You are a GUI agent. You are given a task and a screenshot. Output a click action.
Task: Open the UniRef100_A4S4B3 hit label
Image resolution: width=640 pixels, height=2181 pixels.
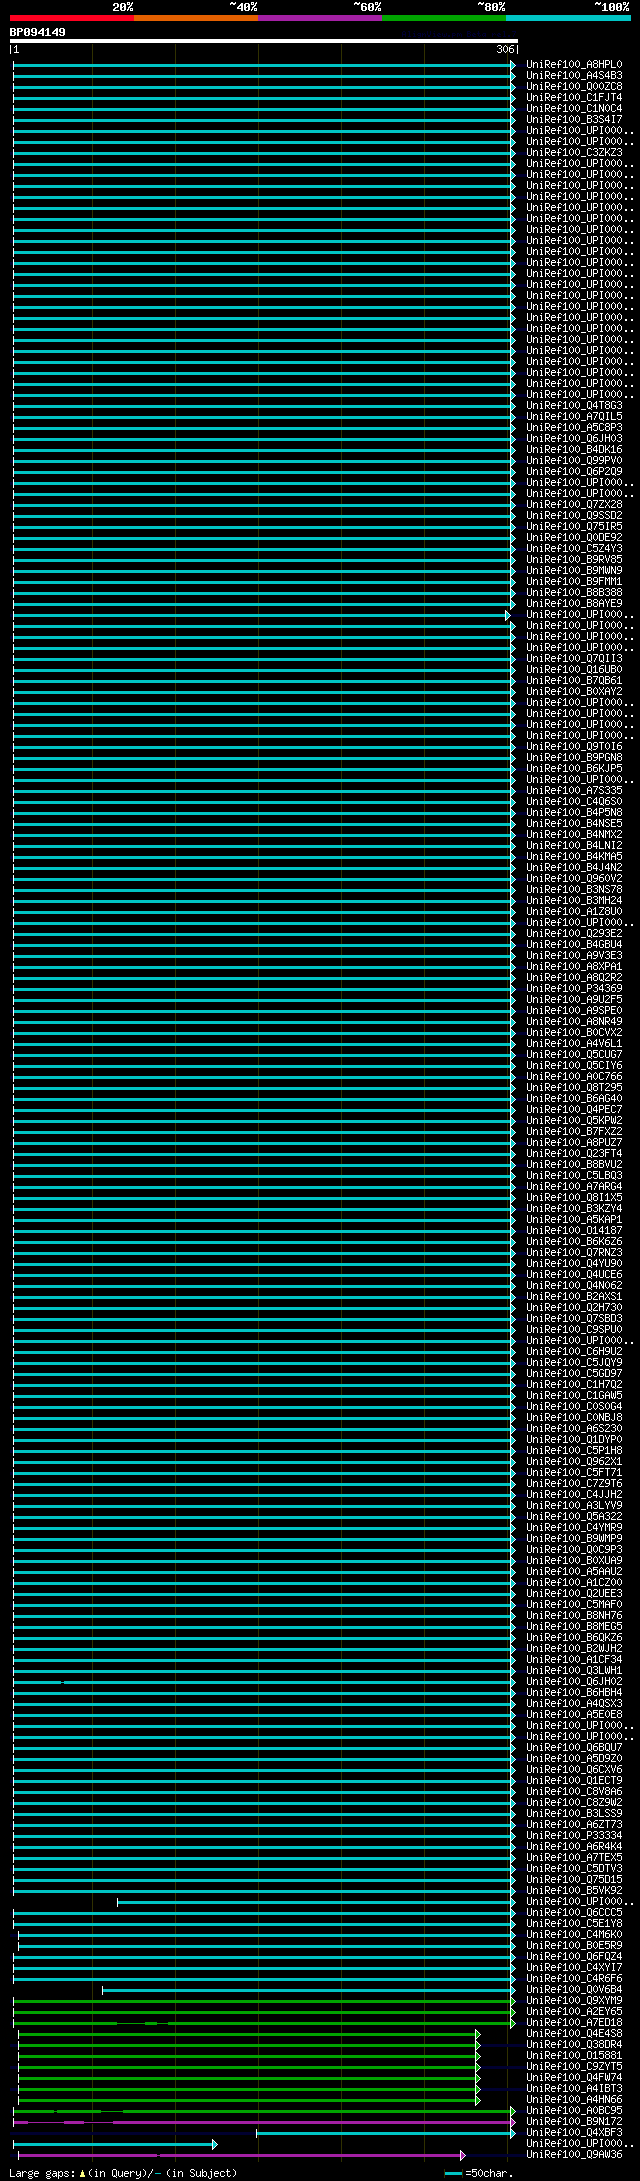574,75
